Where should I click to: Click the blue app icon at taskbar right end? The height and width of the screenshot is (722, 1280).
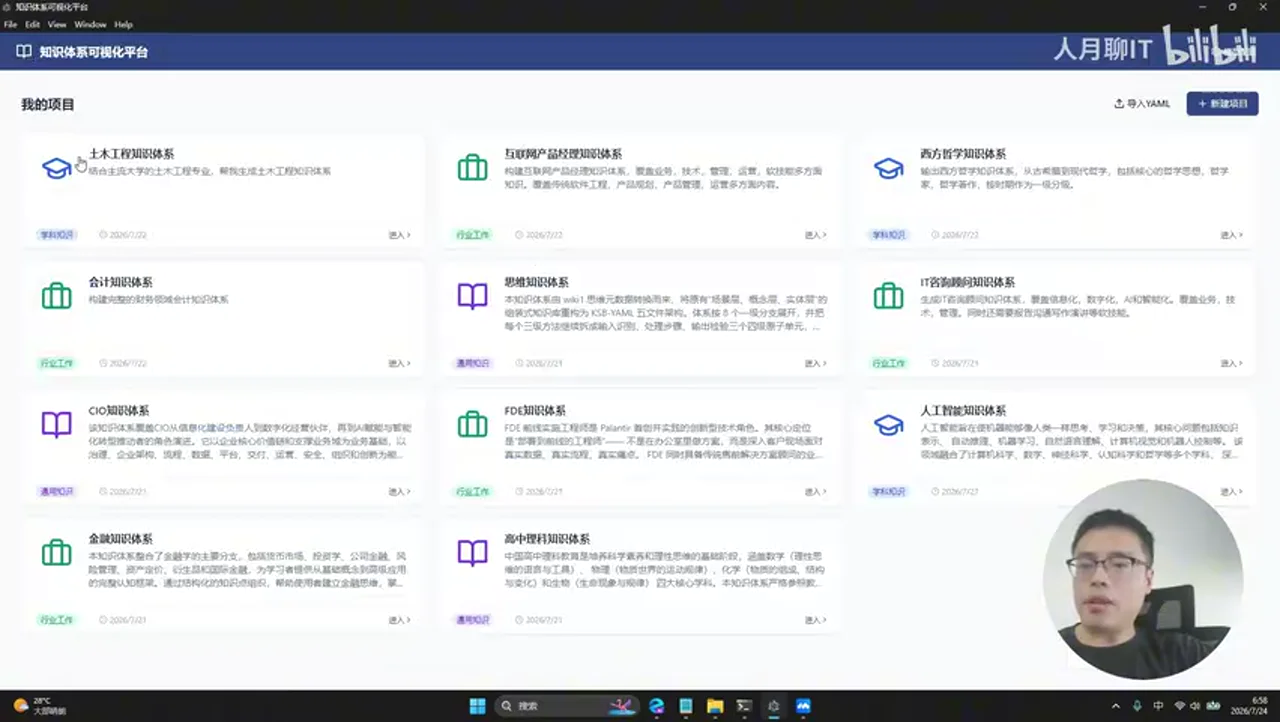click(803, 705)
